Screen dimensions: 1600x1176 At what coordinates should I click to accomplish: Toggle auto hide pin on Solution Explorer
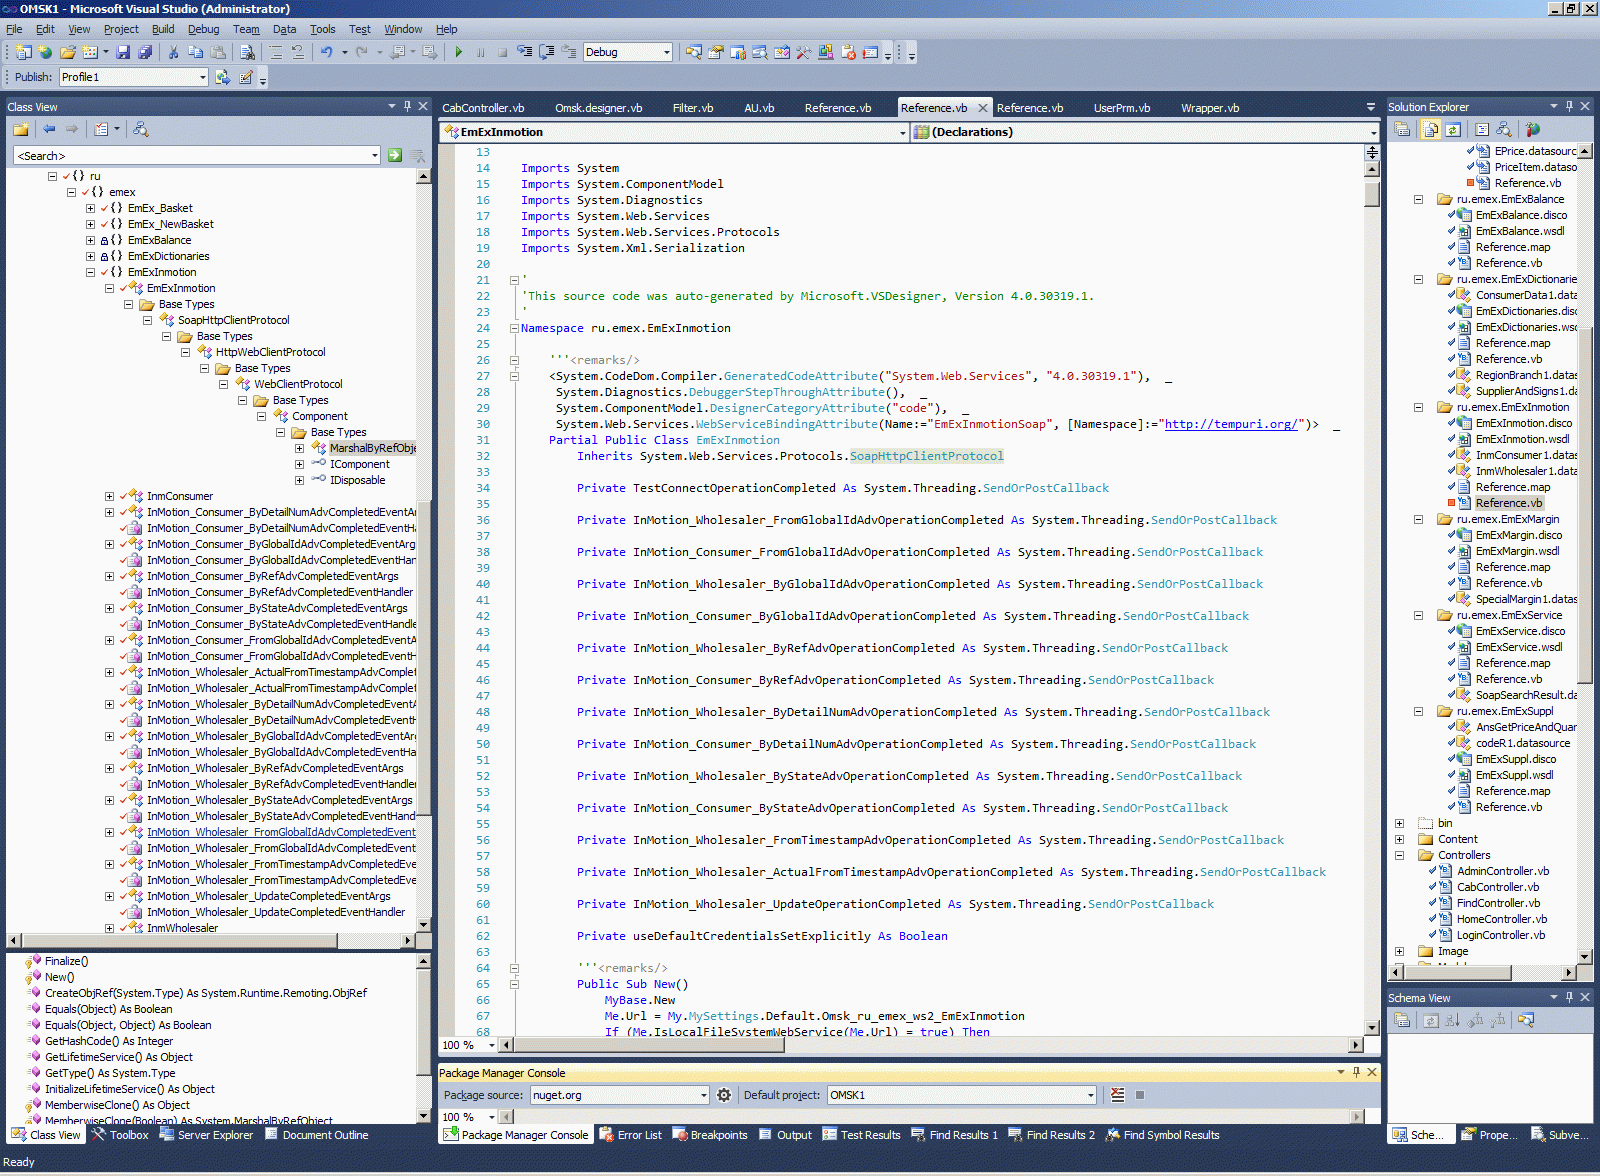point(1569,106)
